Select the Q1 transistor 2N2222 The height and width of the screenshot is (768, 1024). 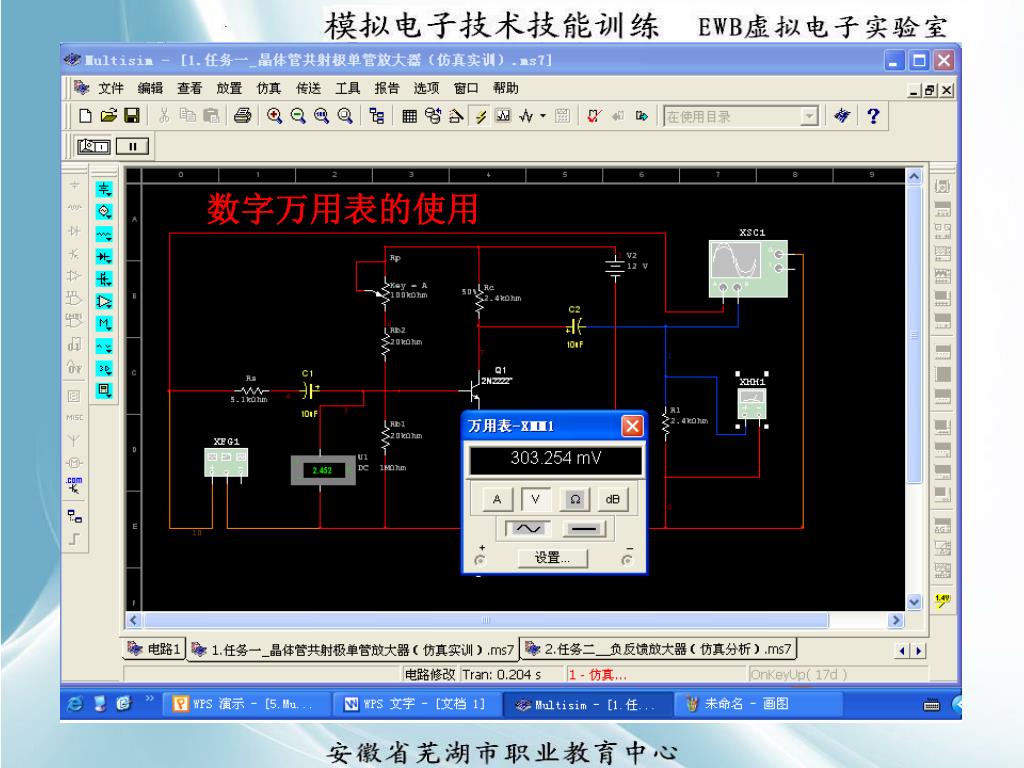[475, 390]
